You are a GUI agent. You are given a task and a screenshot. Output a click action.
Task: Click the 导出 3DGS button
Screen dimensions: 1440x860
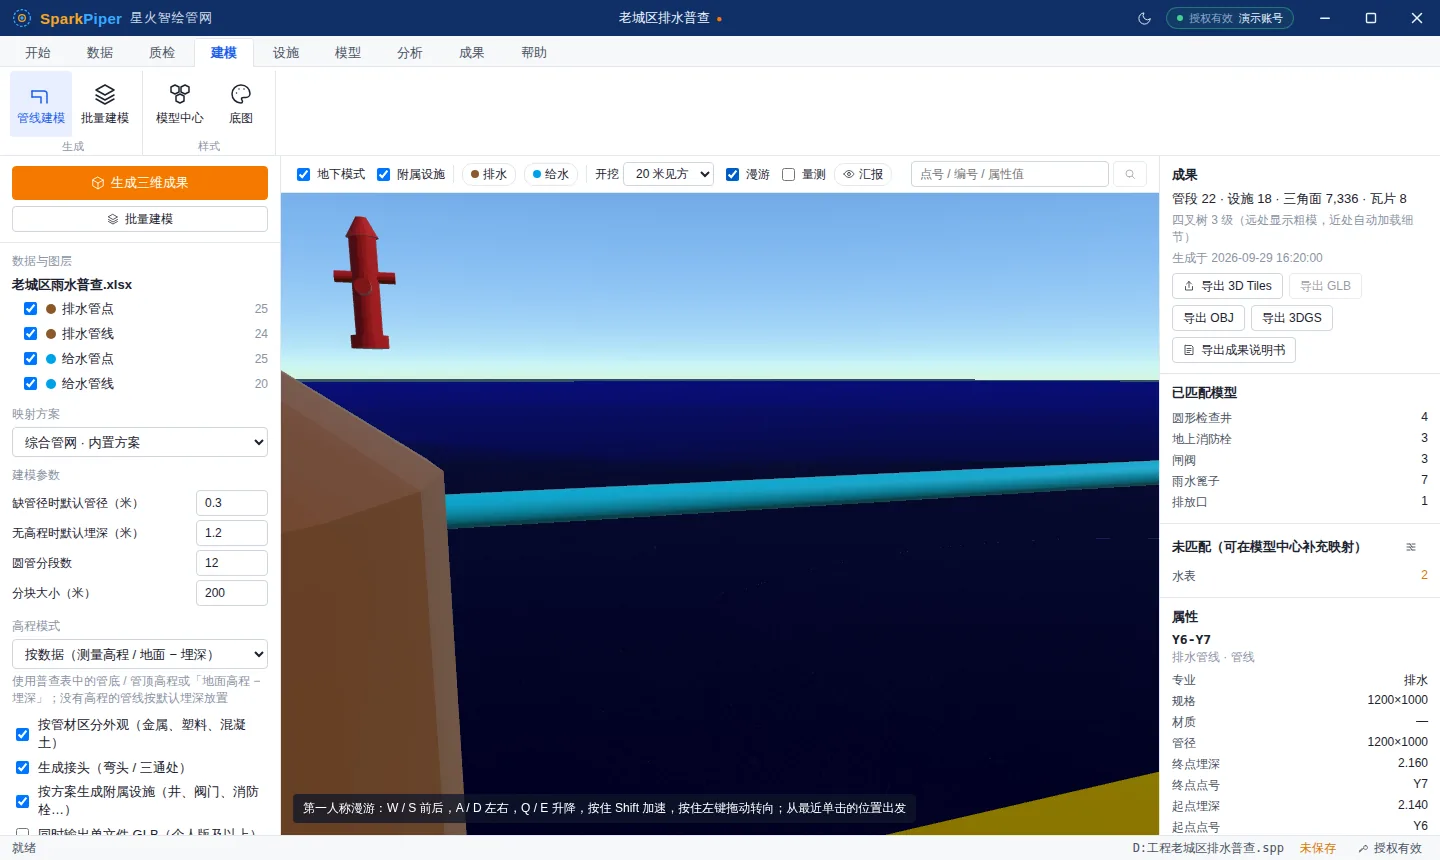[x=1292, y=318]
